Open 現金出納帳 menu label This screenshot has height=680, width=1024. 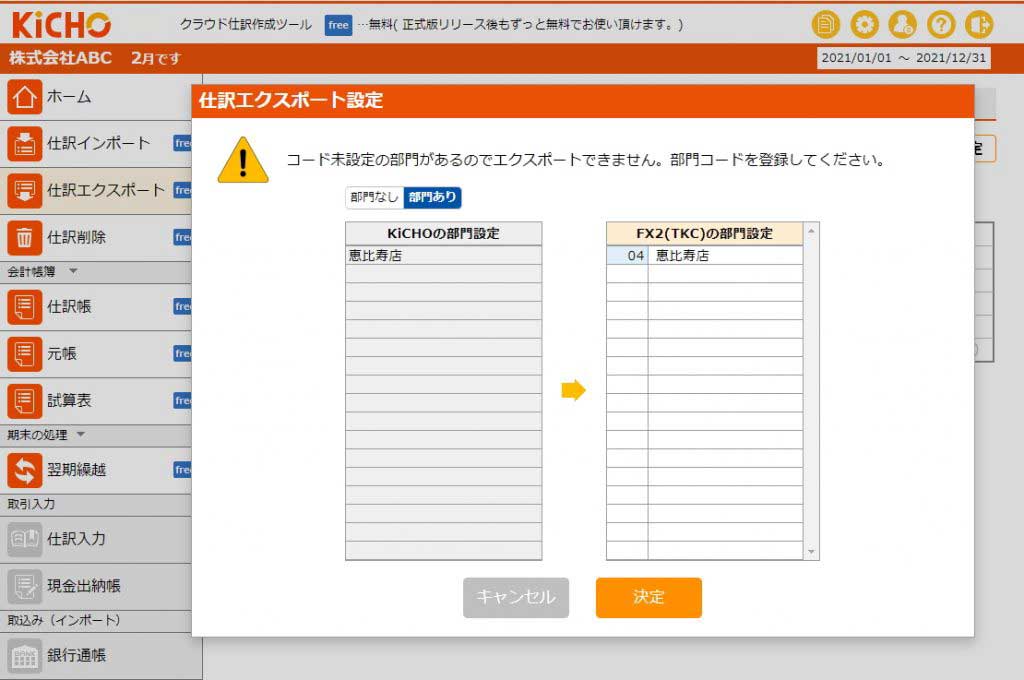point(84,586)
